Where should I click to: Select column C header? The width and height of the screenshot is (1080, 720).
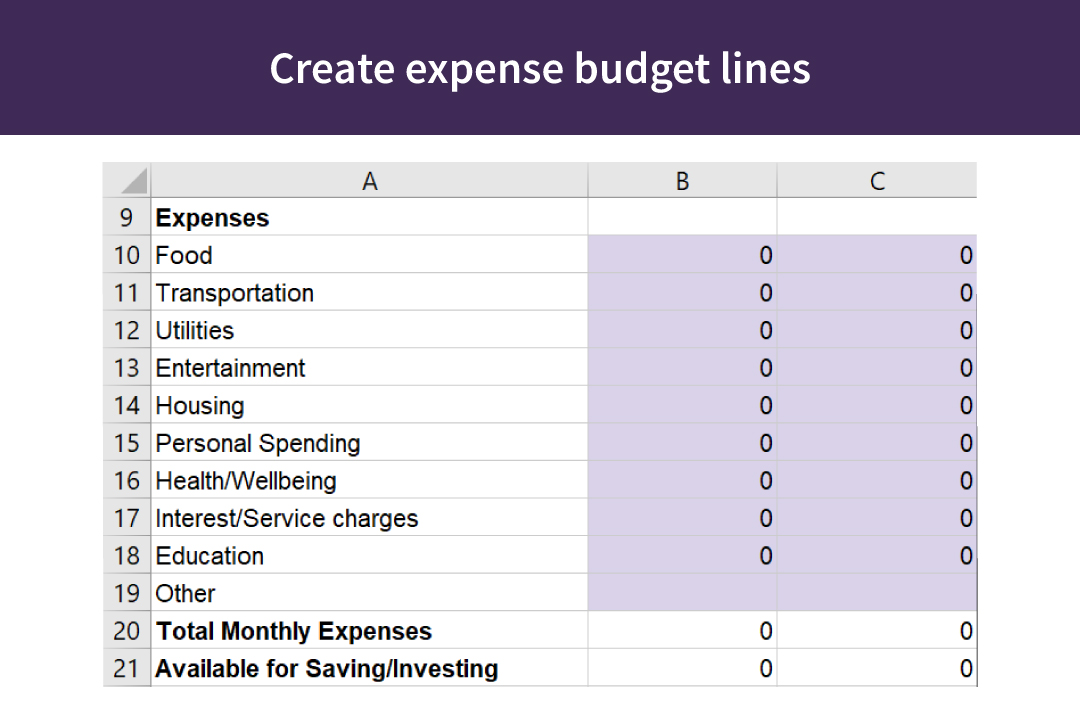pyautogui.click(x=877, y=181)
